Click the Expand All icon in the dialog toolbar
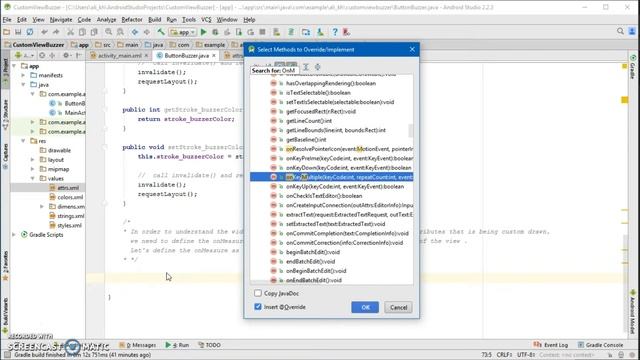Viewport: 640px width, 360px height. (x=306, y=67)
